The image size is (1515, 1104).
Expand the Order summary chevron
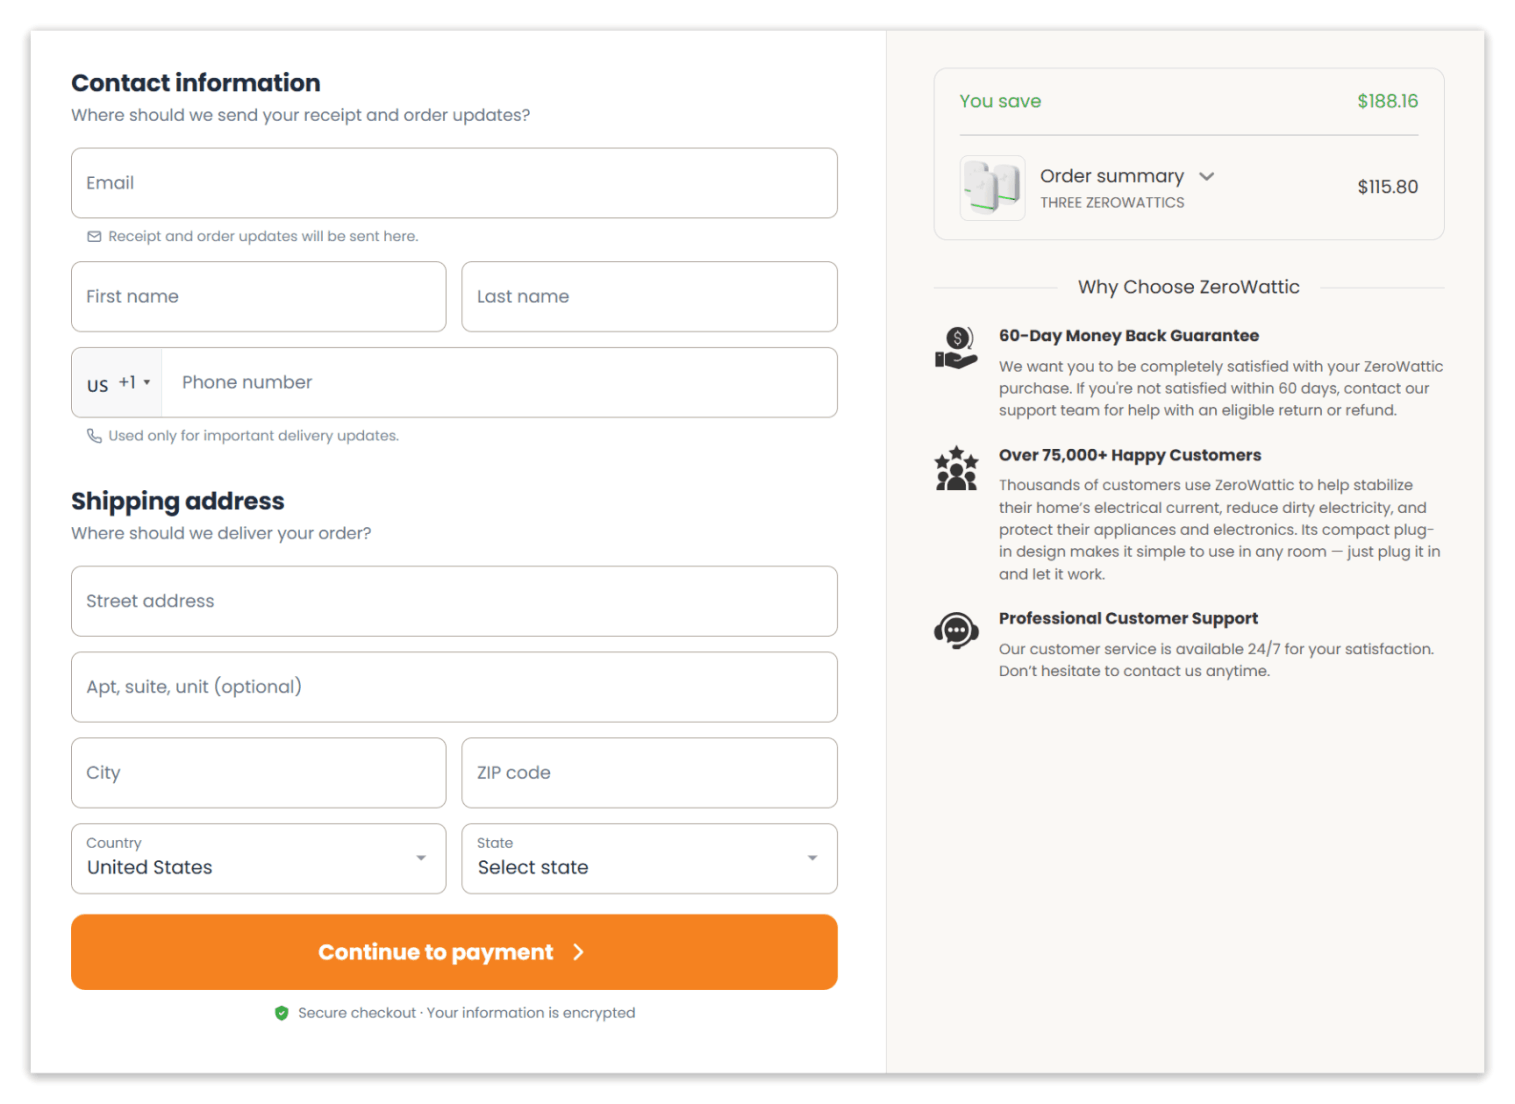[x=1207, y=176]
